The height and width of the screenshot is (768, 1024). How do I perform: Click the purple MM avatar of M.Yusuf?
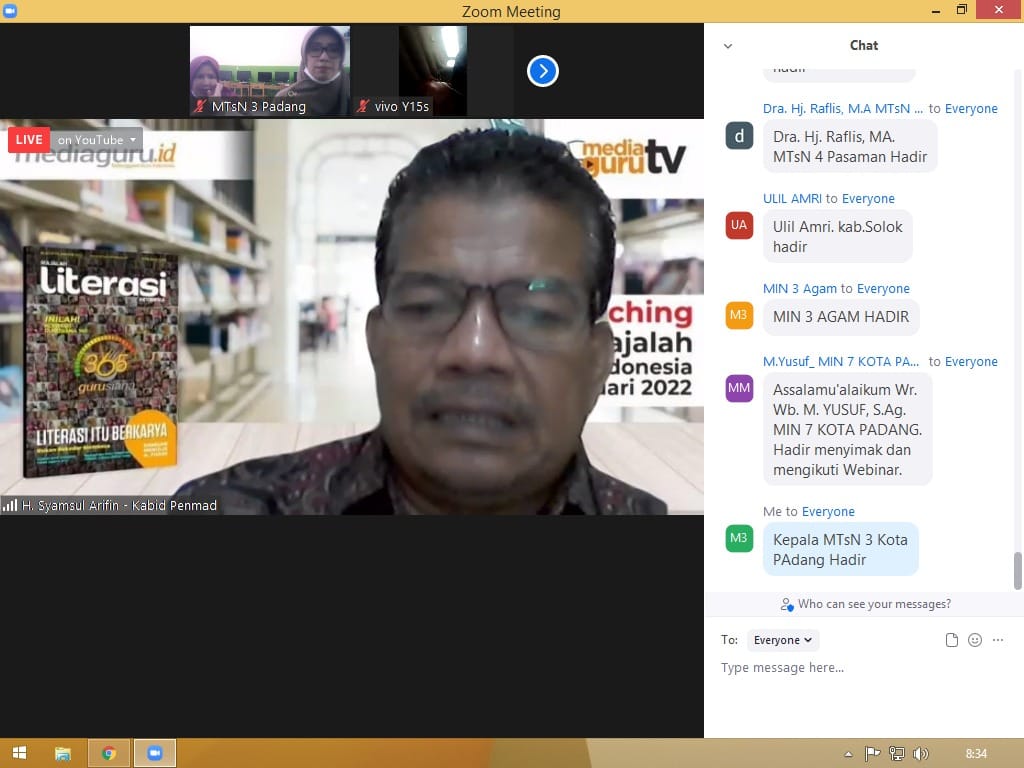click(739, 388)
